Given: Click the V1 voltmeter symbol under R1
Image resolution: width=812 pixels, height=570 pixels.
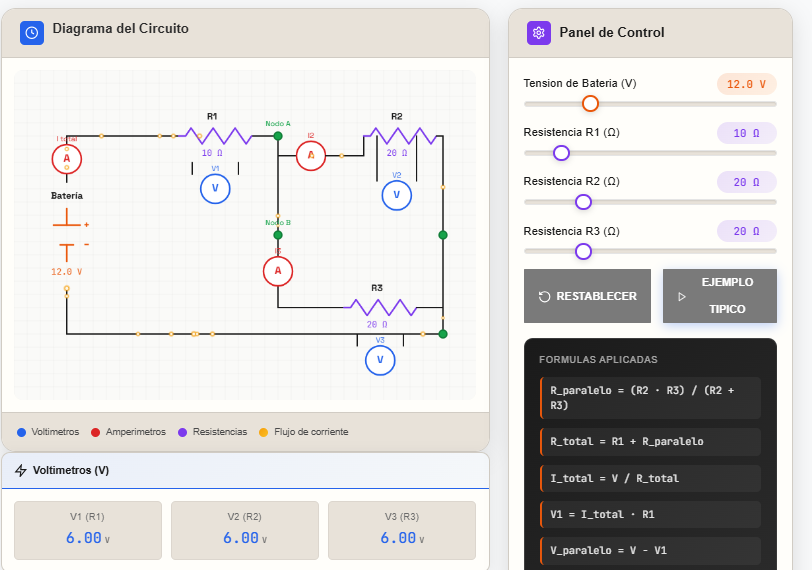Looking at the screenshot, I should (x=215, y=188).
